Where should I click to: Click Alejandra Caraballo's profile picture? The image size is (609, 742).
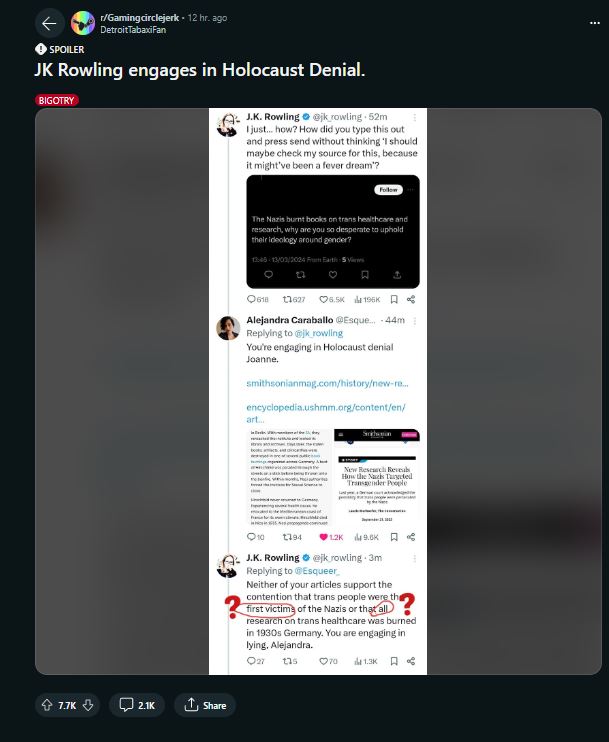pos(228,328)
